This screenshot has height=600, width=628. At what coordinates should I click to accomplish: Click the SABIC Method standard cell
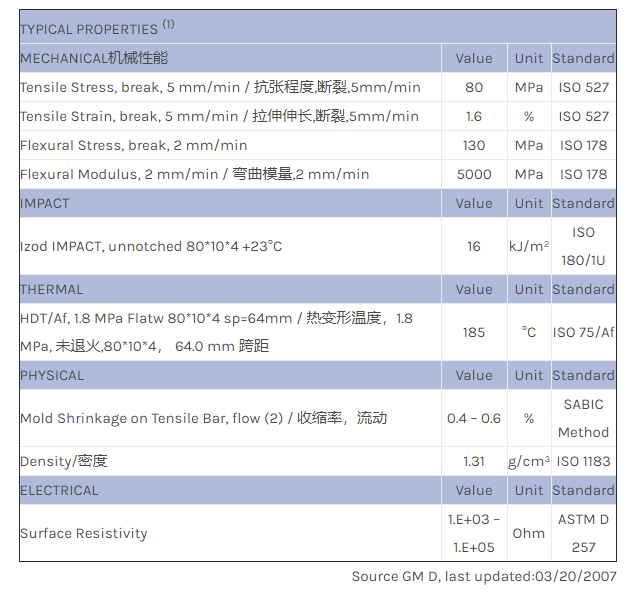point(584,418)
